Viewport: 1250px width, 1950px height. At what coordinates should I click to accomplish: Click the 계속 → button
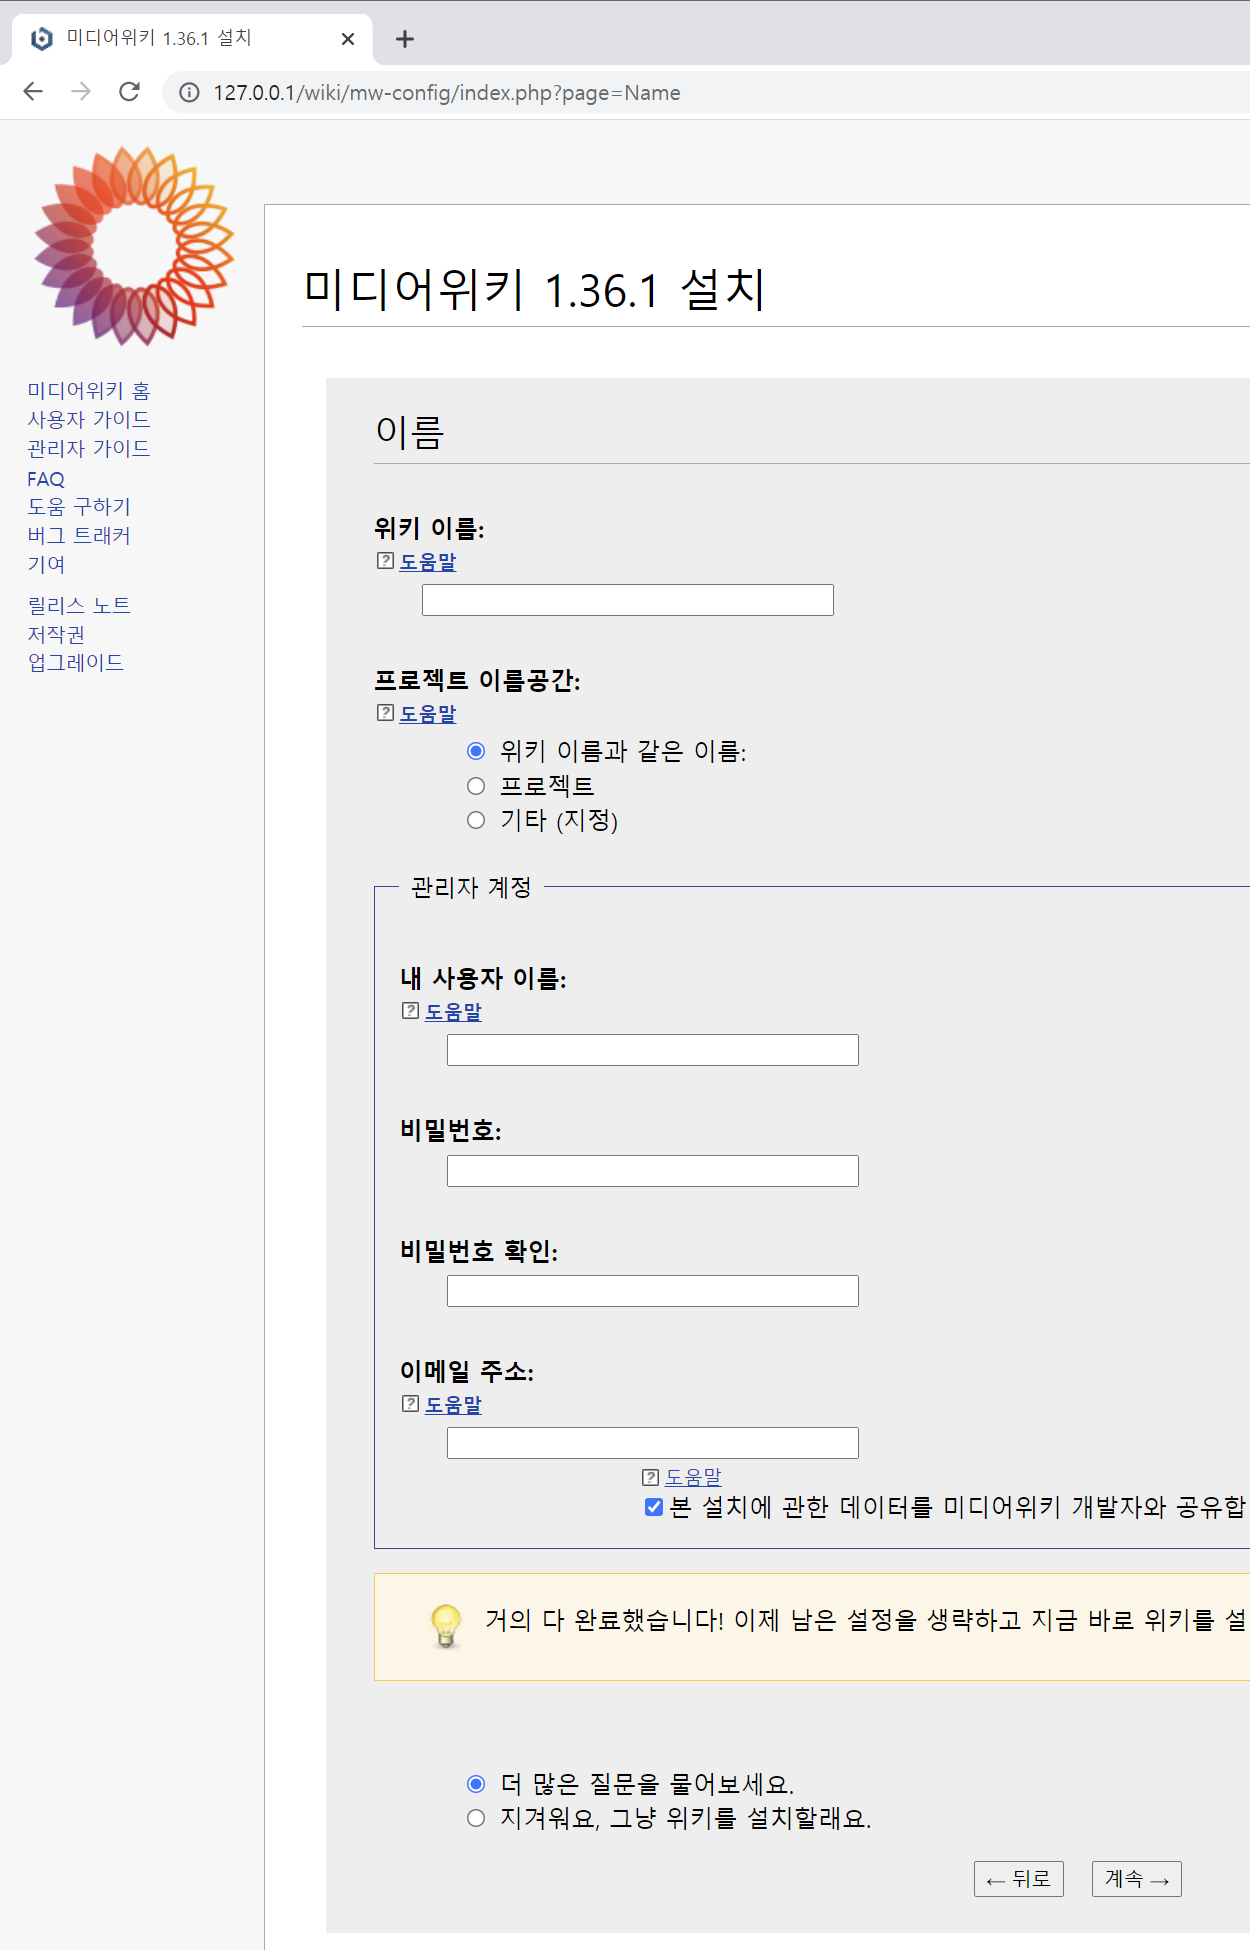pyautogui.click(x=1137, y=1879)
